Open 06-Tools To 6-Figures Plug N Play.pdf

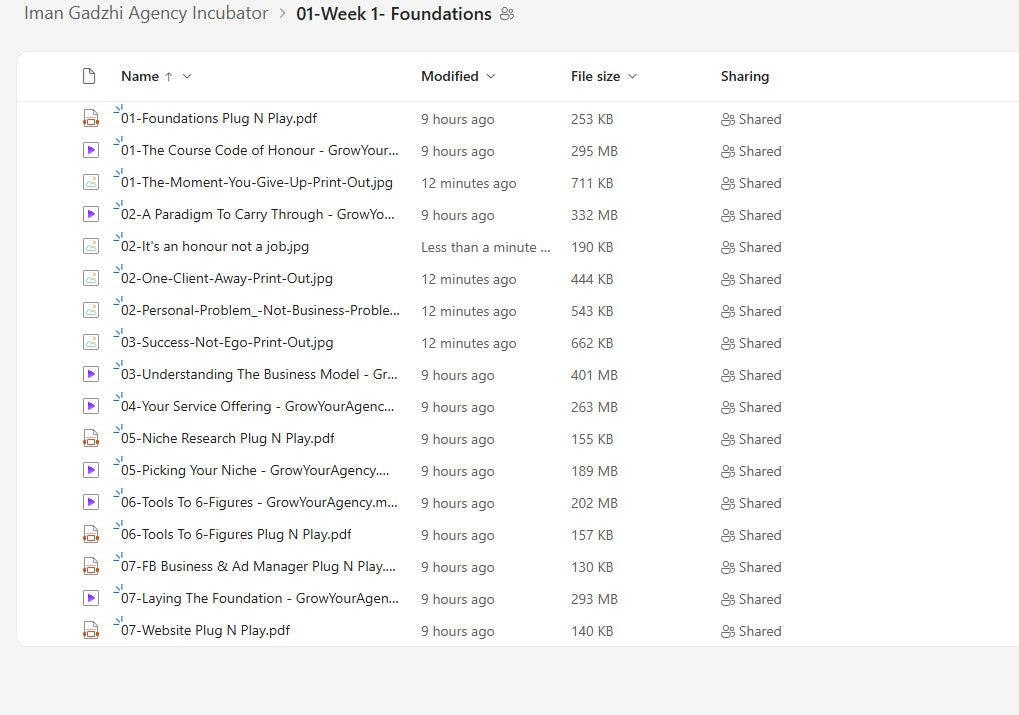click(x=236, y=535)
